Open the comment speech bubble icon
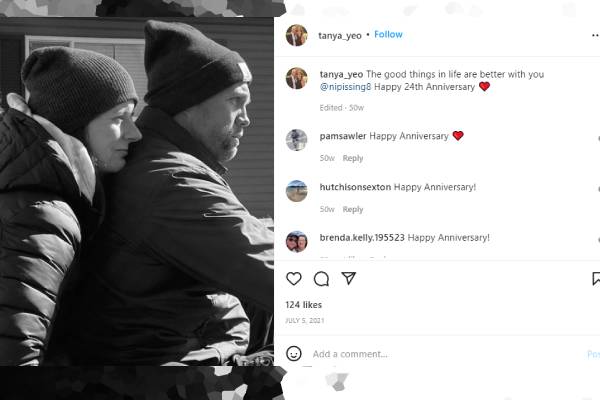Viewport: 600px width, 400px height. click(321, 279)
